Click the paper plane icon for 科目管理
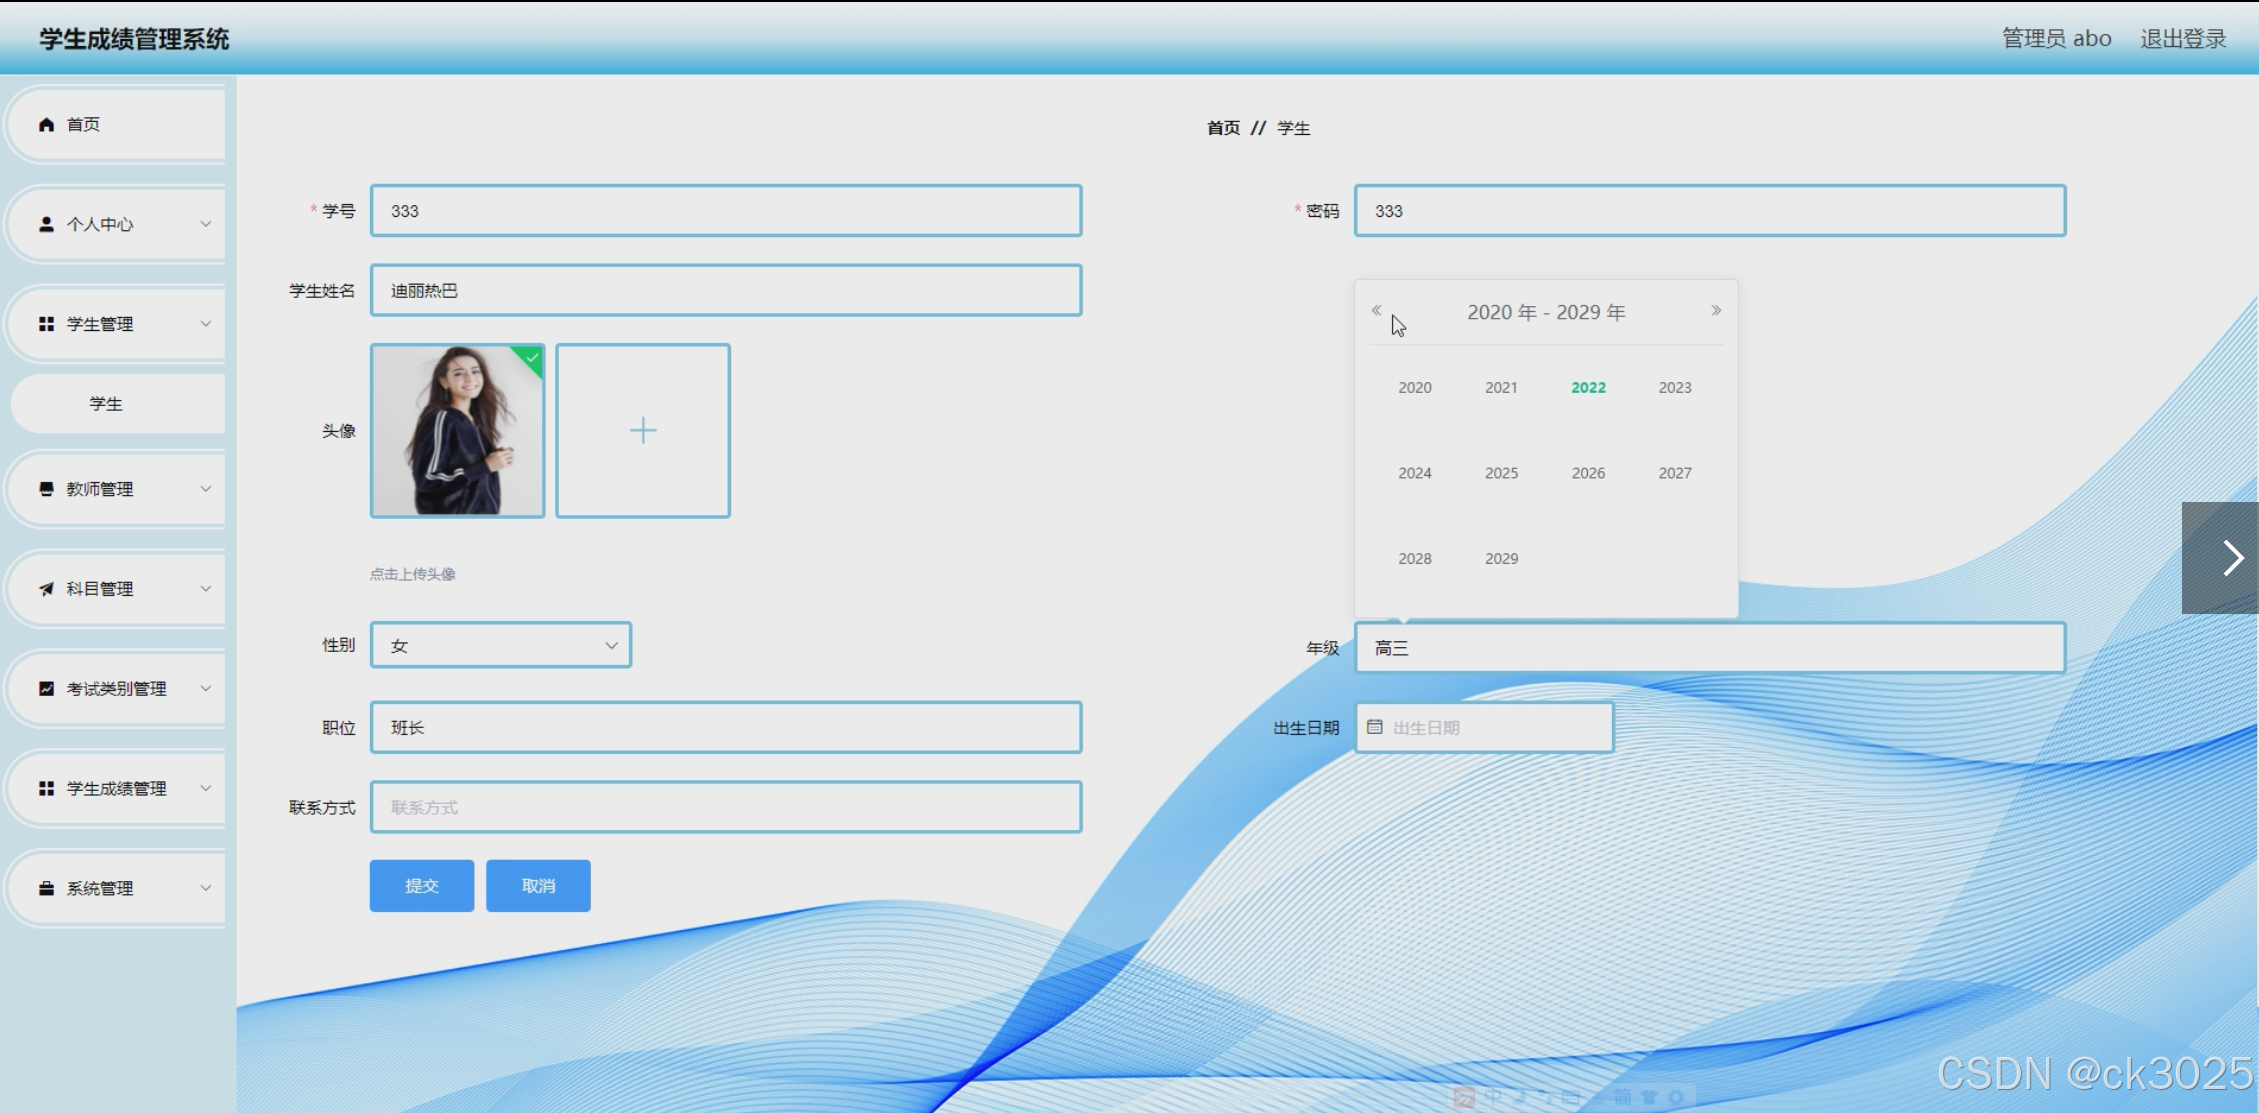2259x1113 pixels. tap(46, 589)
